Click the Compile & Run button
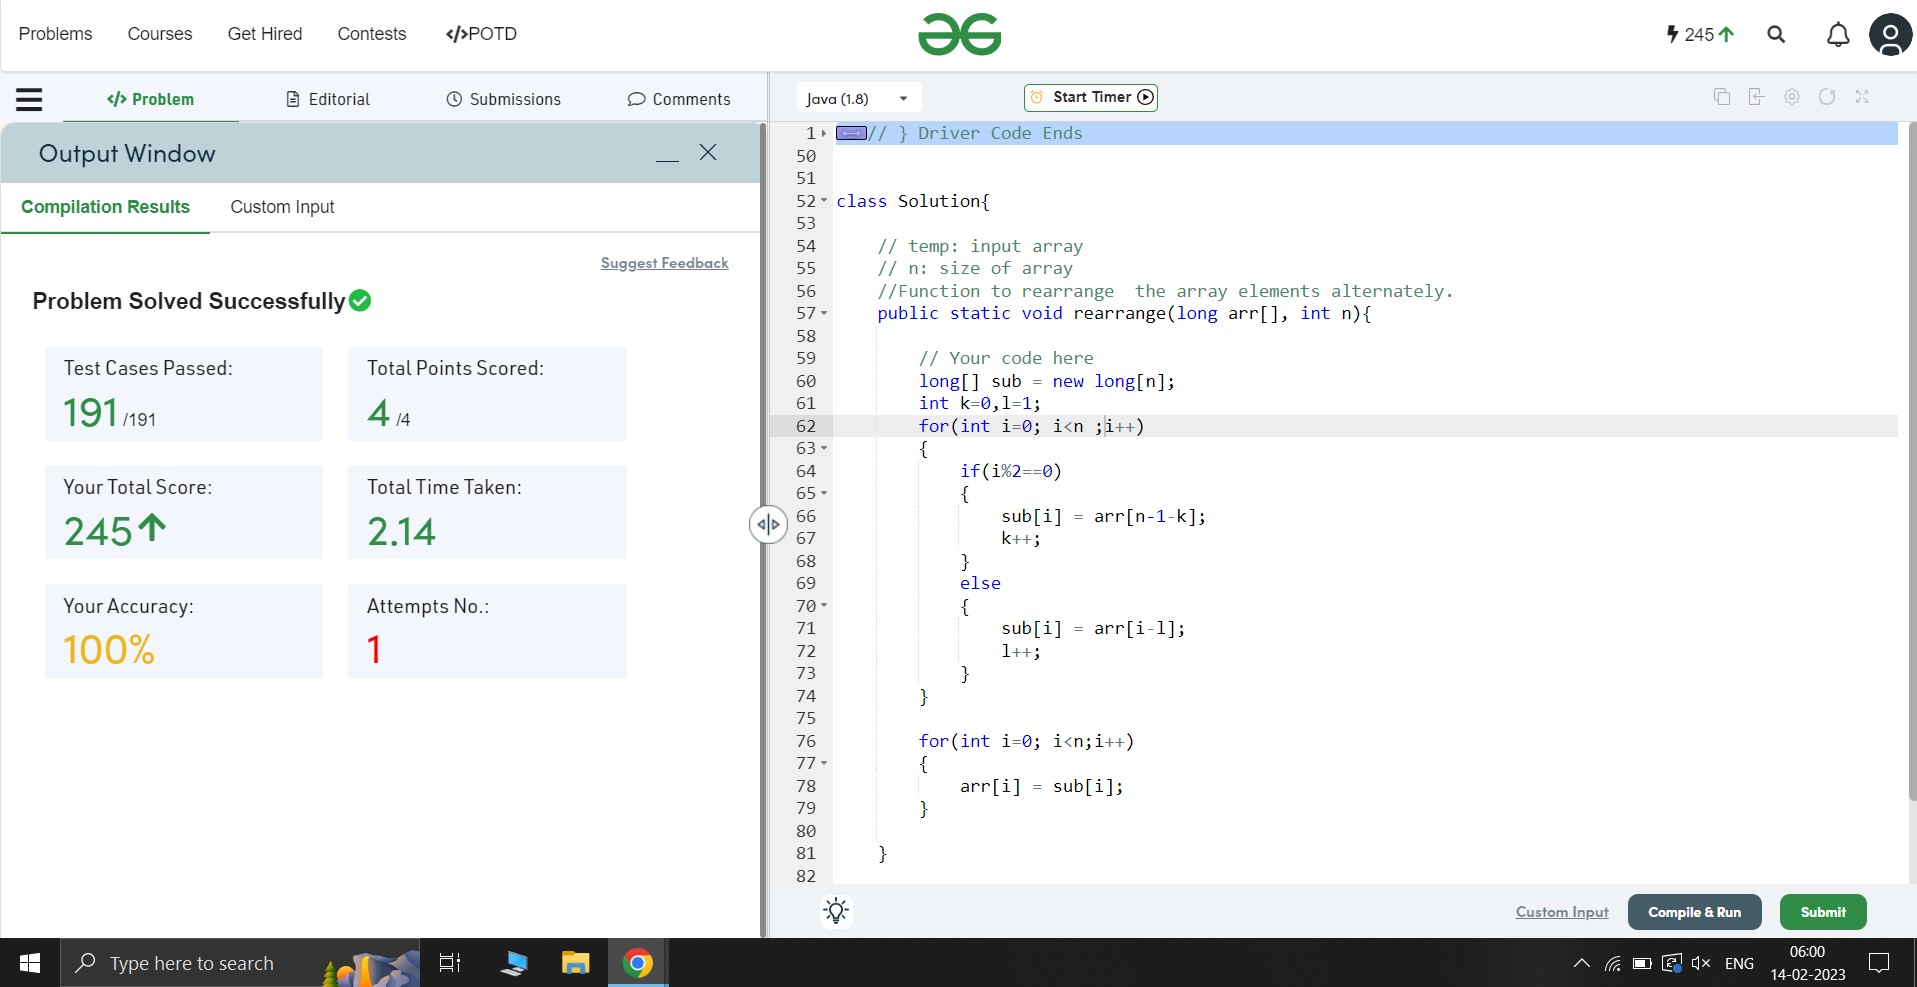 [x=1694, y=912]
